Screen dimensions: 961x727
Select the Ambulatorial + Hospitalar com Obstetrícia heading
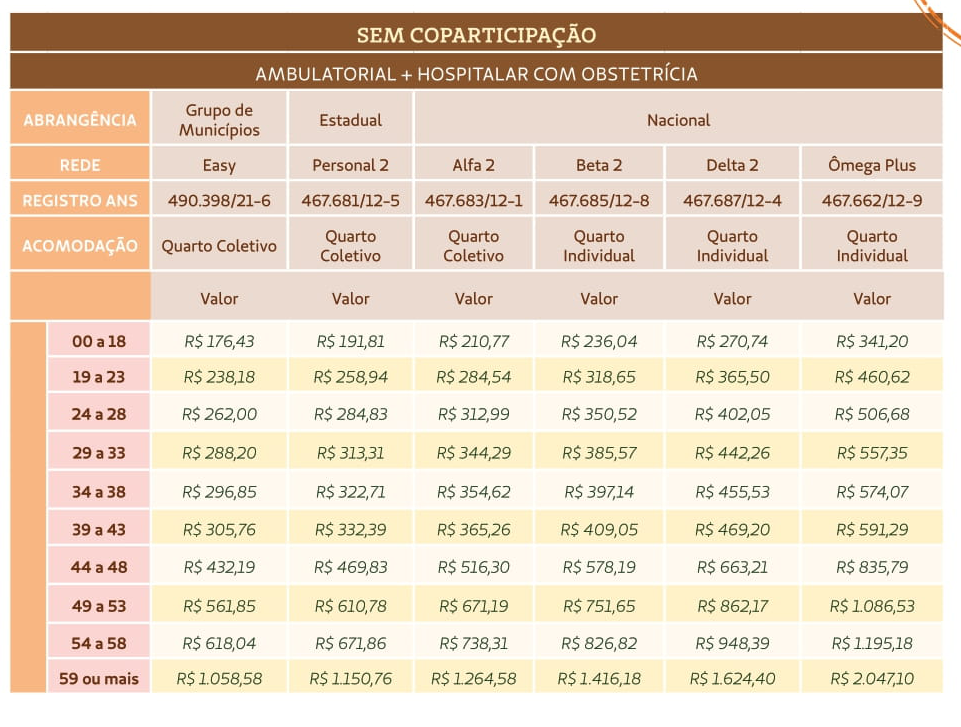pos(476,74)
